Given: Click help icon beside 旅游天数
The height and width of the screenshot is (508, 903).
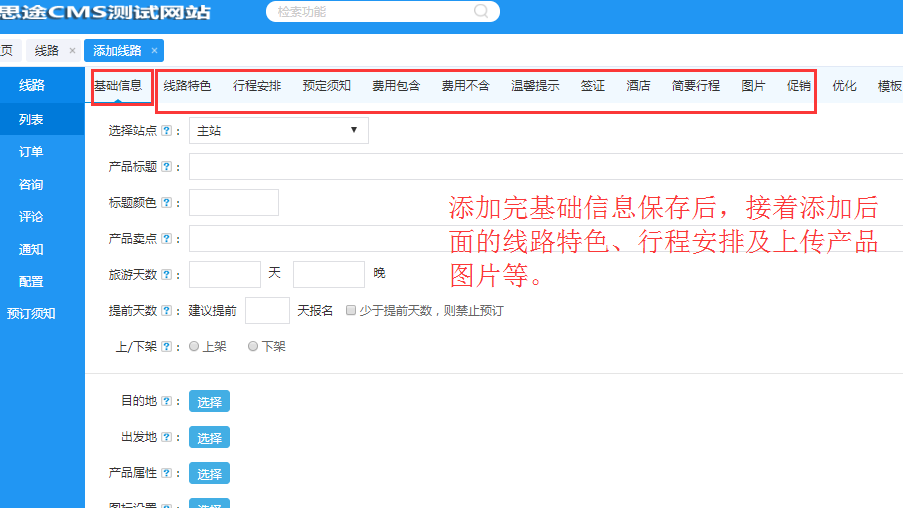Looking at the screenshot, I should [166, 275].
